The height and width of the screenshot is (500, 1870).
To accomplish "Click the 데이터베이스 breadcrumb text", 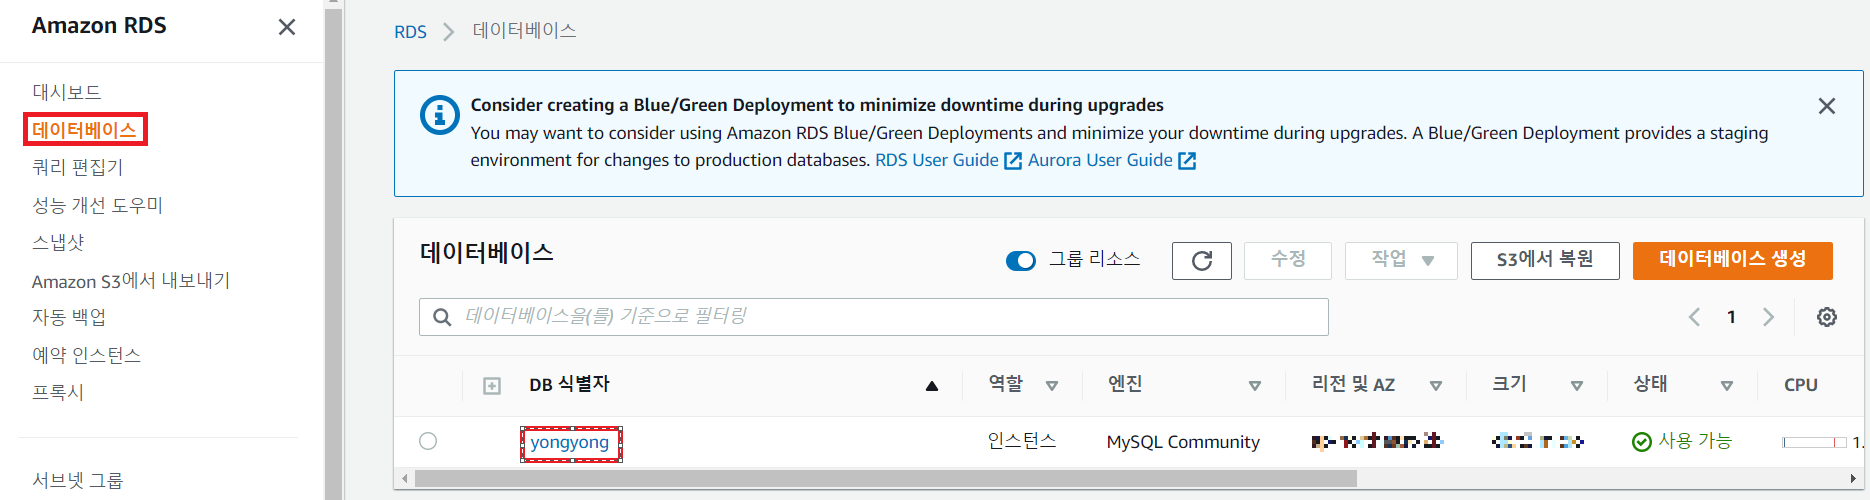I will coord(525,31).
